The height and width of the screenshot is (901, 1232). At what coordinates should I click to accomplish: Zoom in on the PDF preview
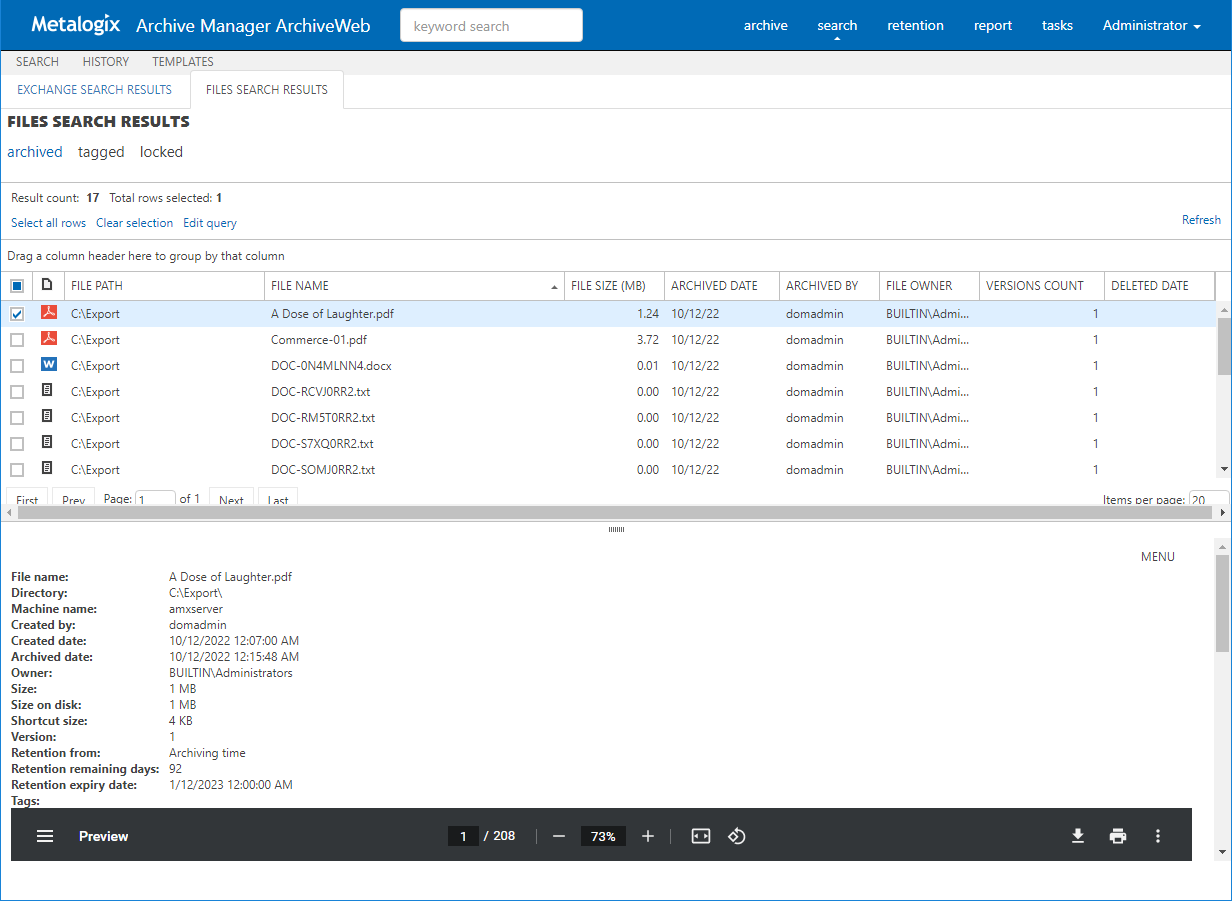coord(648,836)
